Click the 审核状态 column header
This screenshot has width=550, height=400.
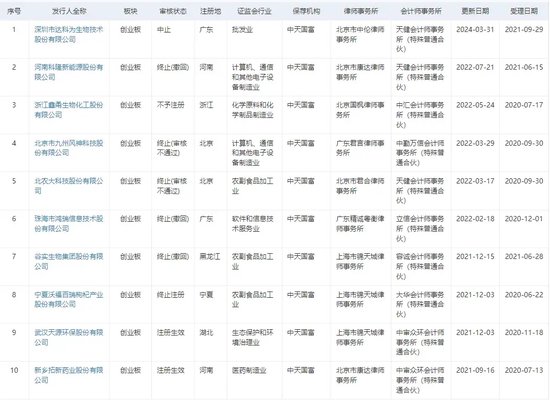click(x=173, y=11)
